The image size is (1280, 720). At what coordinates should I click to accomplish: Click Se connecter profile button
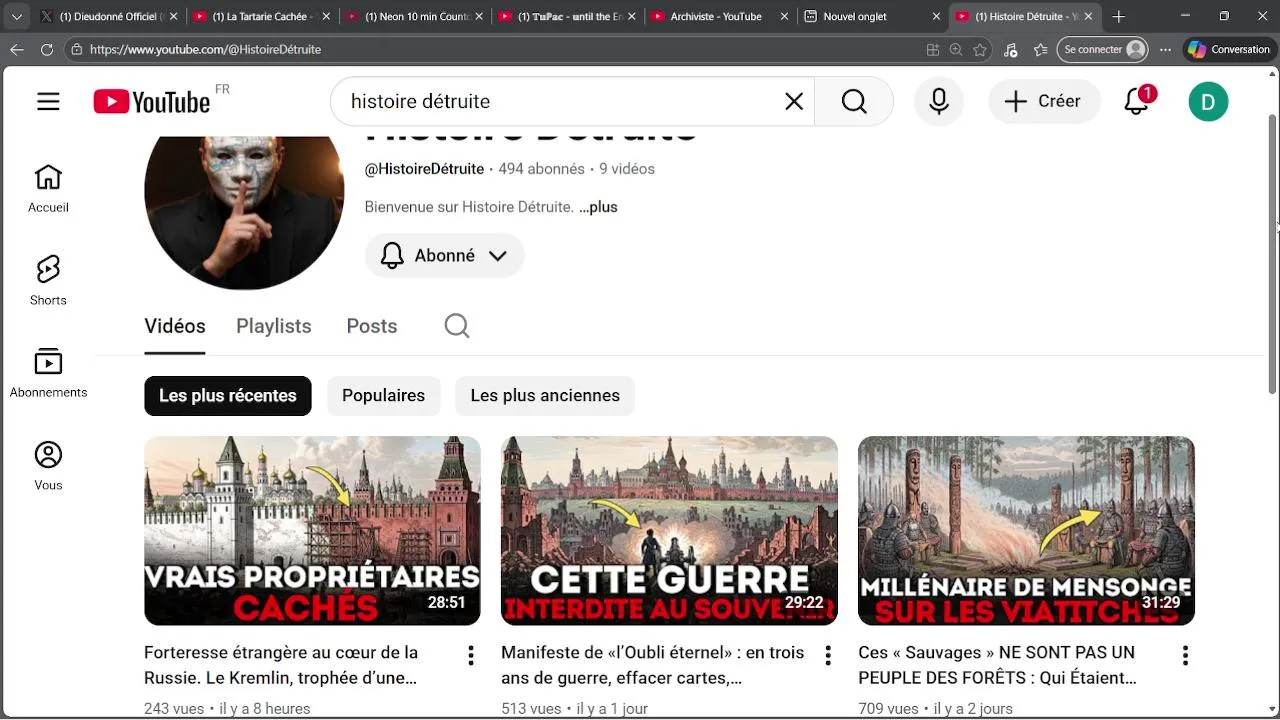[x=1104, y=49]
